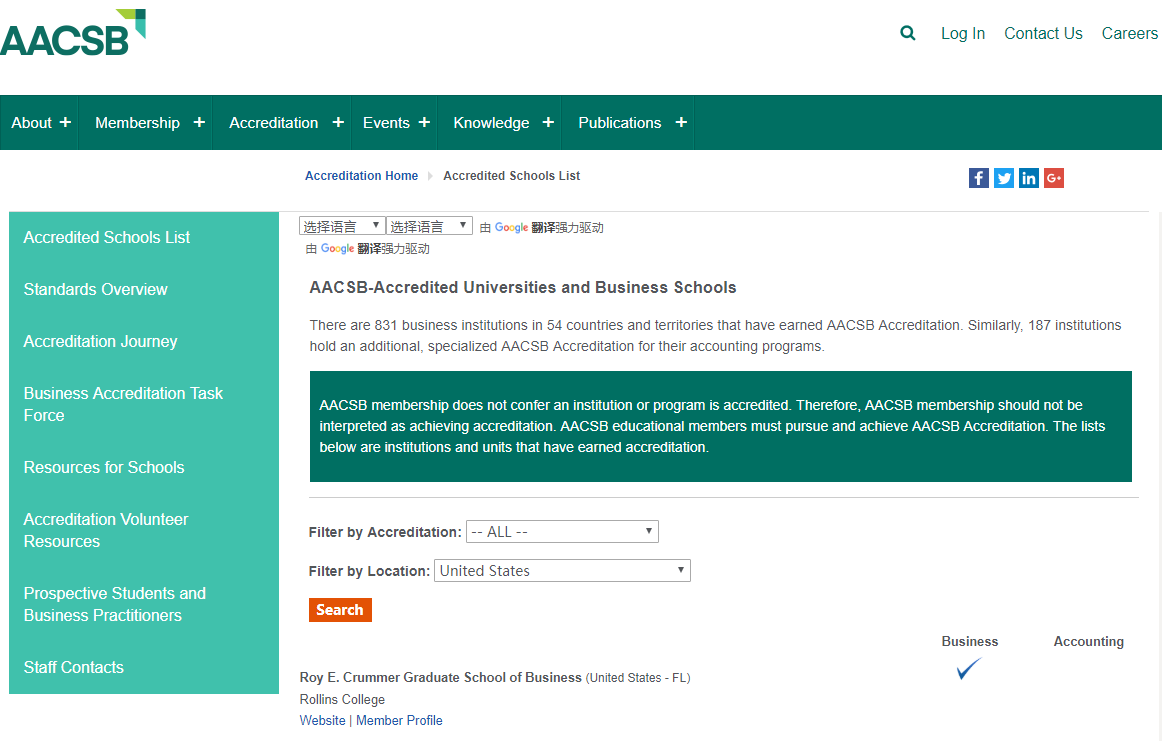This screenshot has height=741, width=1162.
Task: Open Resources for Schools sidebar item
Action: (104, 468)
